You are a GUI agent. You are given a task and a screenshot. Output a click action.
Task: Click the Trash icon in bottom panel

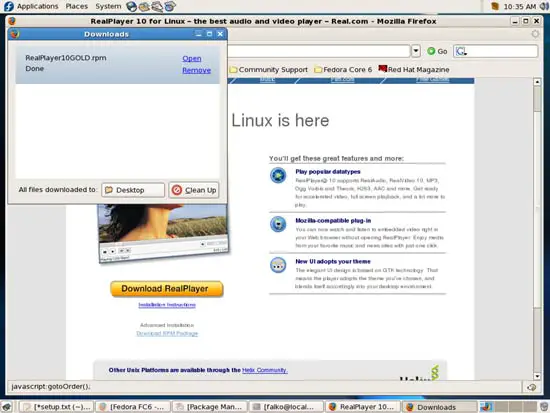click(x=544, y=407)
